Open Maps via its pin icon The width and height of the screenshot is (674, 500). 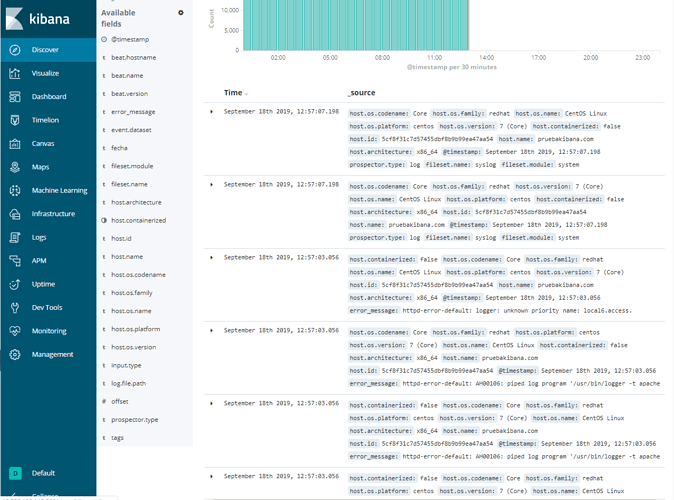[15, 167]
